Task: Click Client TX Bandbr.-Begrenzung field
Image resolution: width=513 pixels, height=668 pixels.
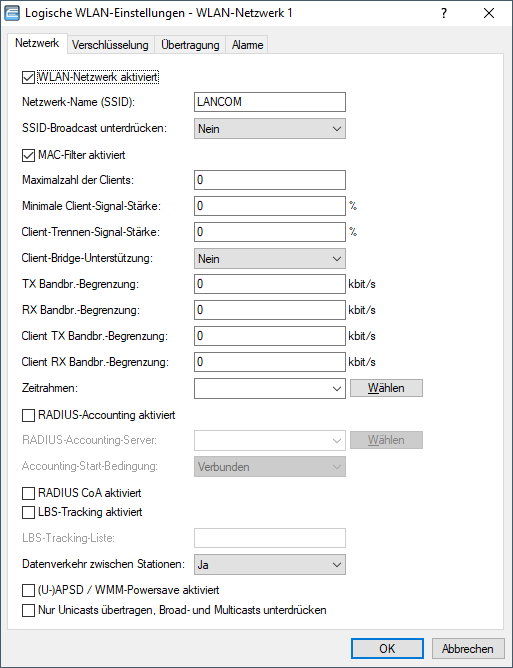Action: click(x=270, y=336)
